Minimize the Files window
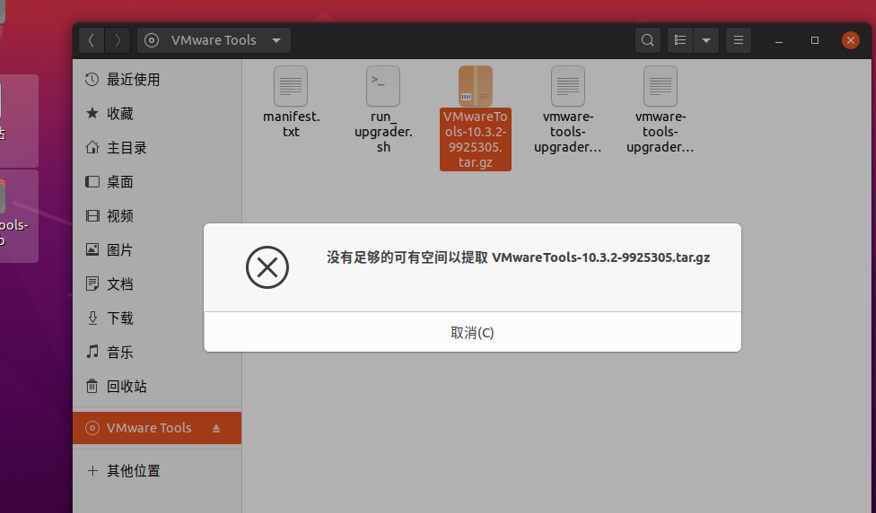 pos(779,41)
